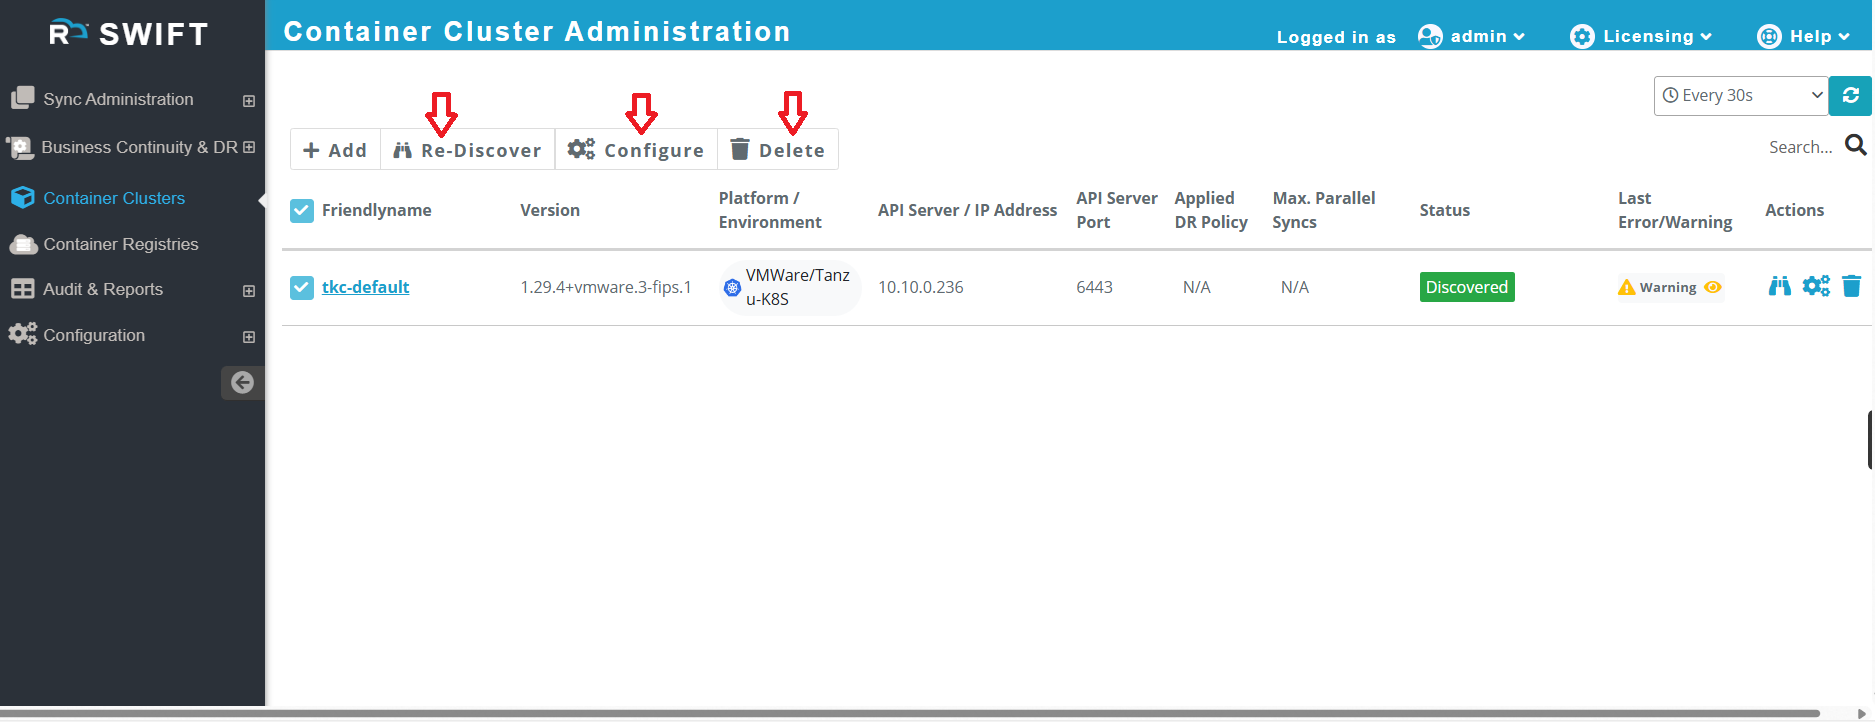Click the Max. Parallel Syncs column header
The image size is (1875, 722).
1324,210
